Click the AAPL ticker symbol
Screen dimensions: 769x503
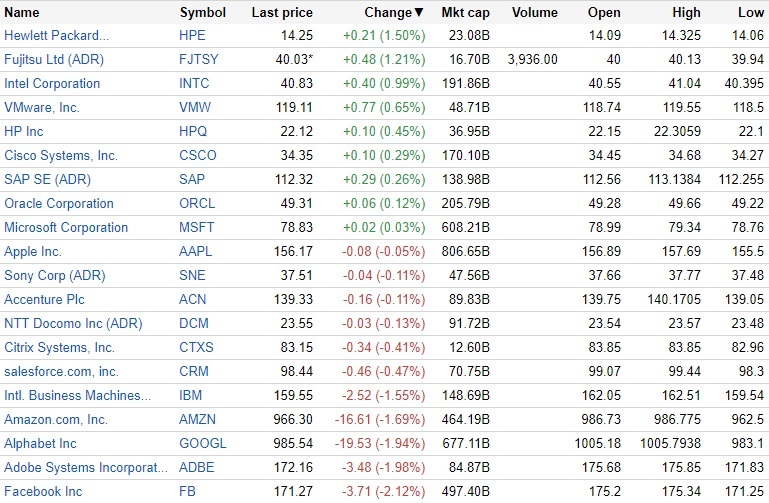pyautogui.click(x=198, y=251)
